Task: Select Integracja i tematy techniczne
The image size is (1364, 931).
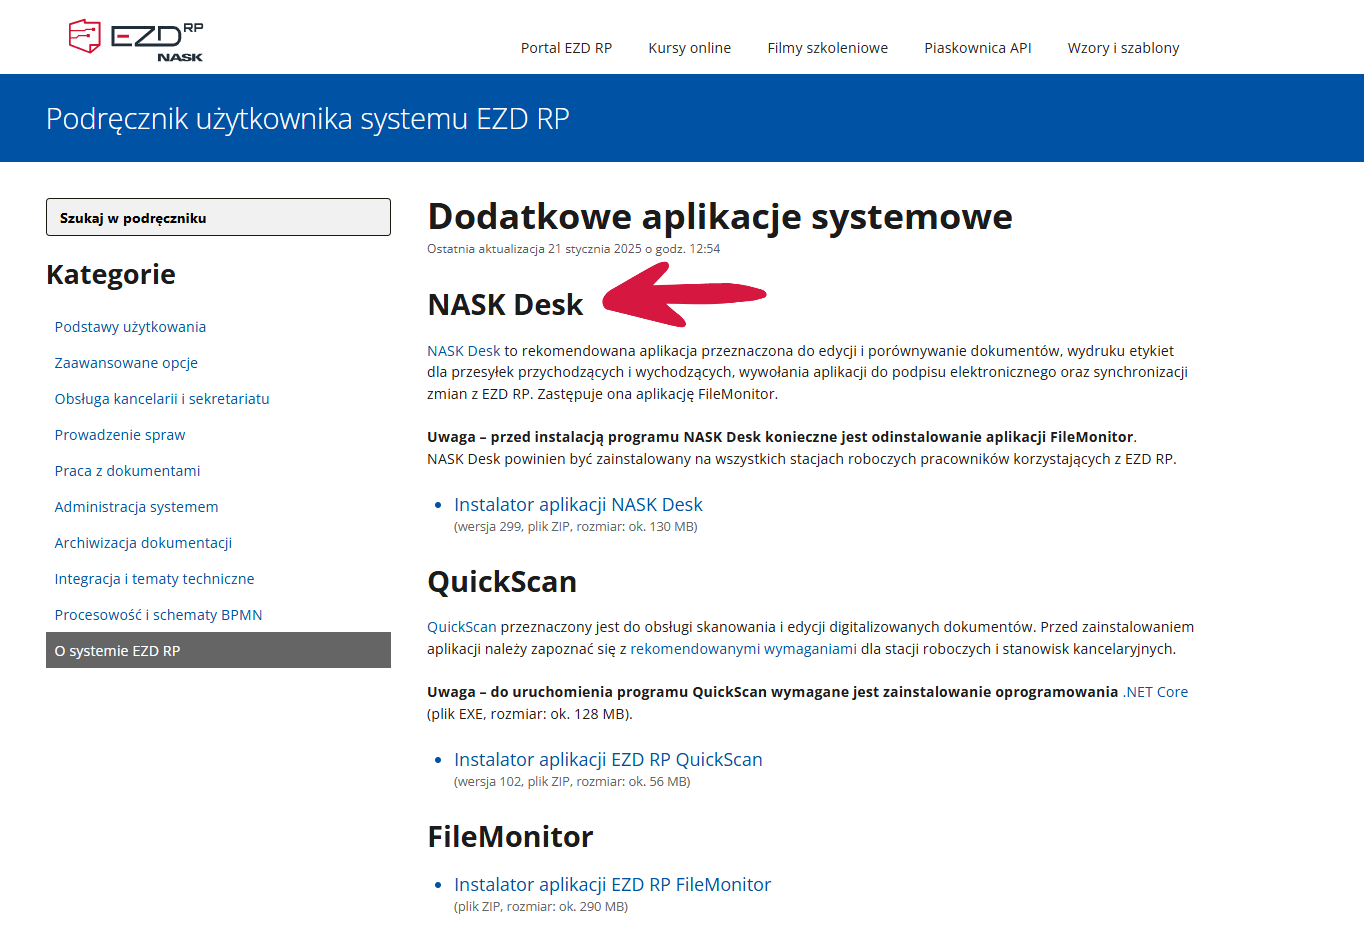Action: tap(154, 579)
